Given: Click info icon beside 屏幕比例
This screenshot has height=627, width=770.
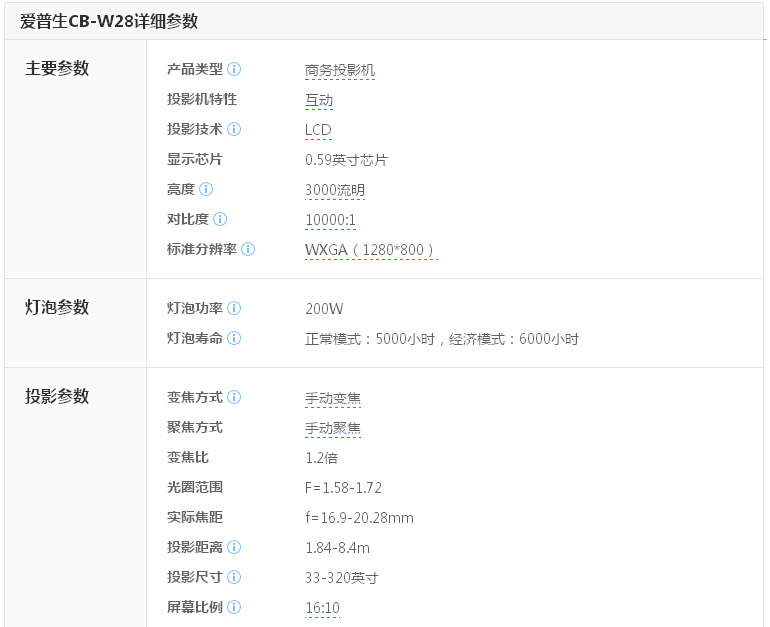Looking at the screenshot, I should tap(234, 607).
